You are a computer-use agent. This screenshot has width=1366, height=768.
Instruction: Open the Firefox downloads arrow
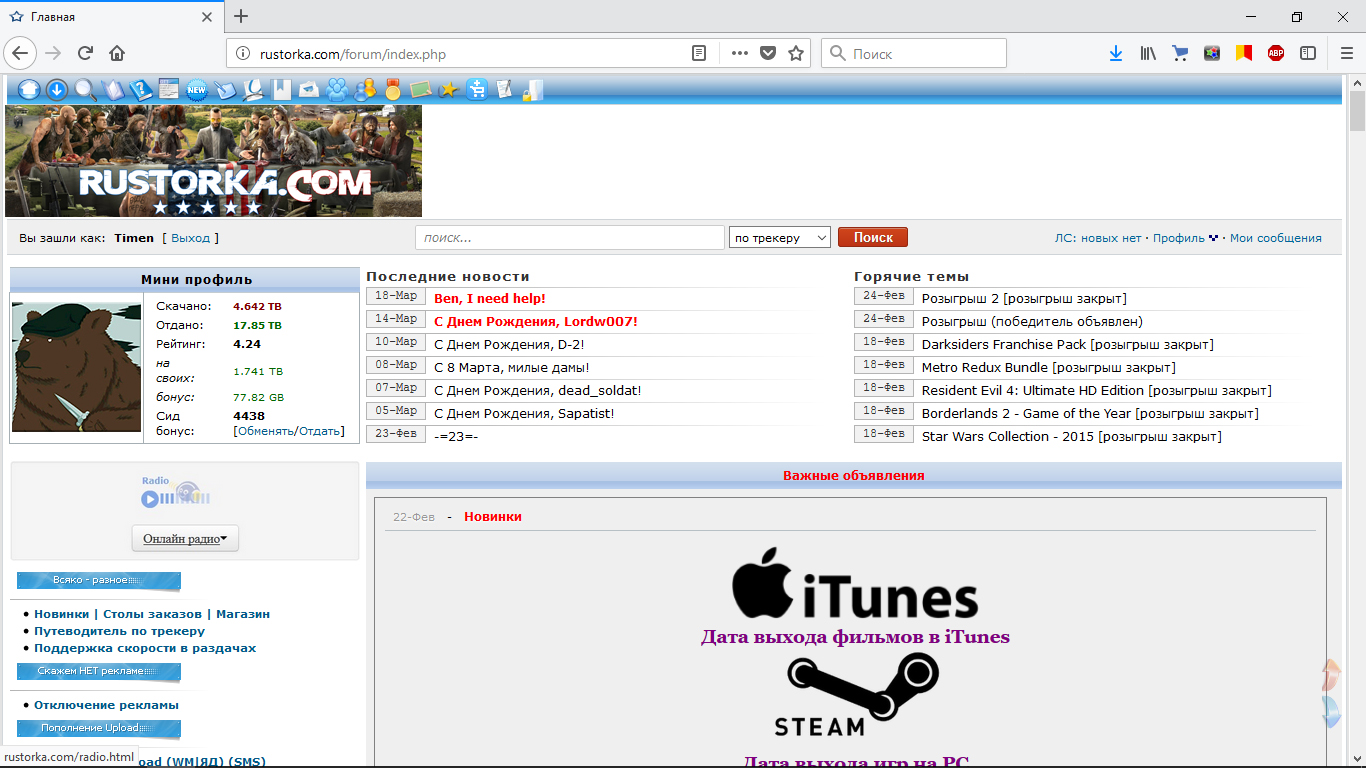click(x=1116, y=54)
